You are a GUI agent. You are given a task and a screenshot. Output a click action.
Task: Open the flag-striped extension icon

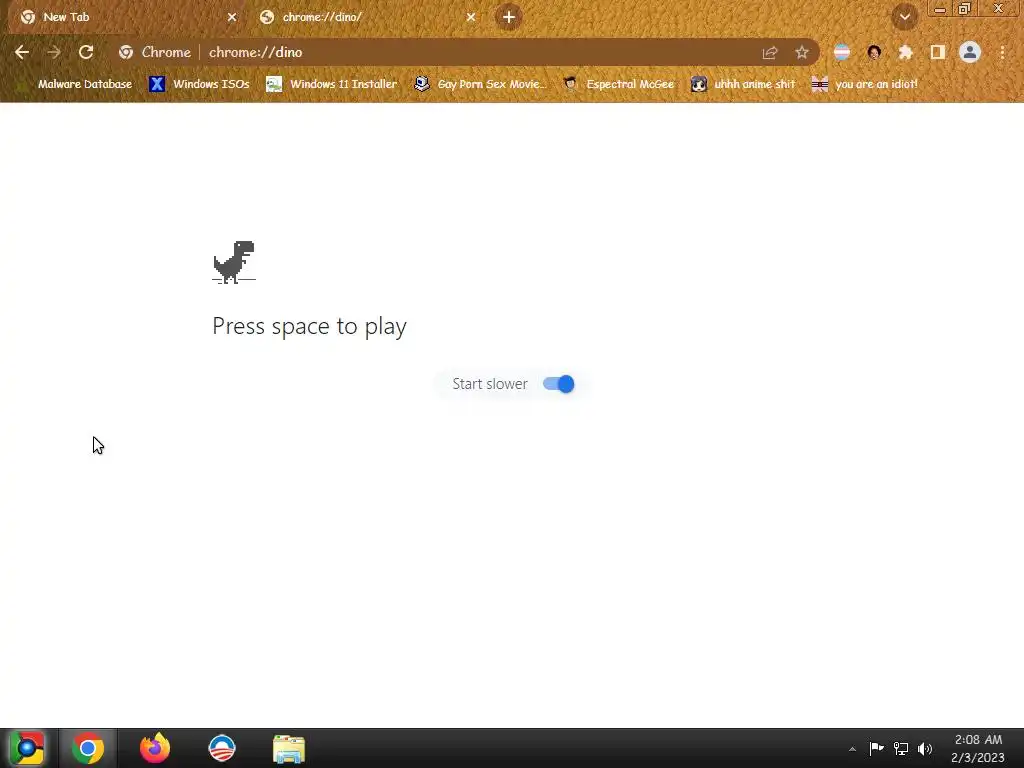pyautogui.click(x=842, y=52)
